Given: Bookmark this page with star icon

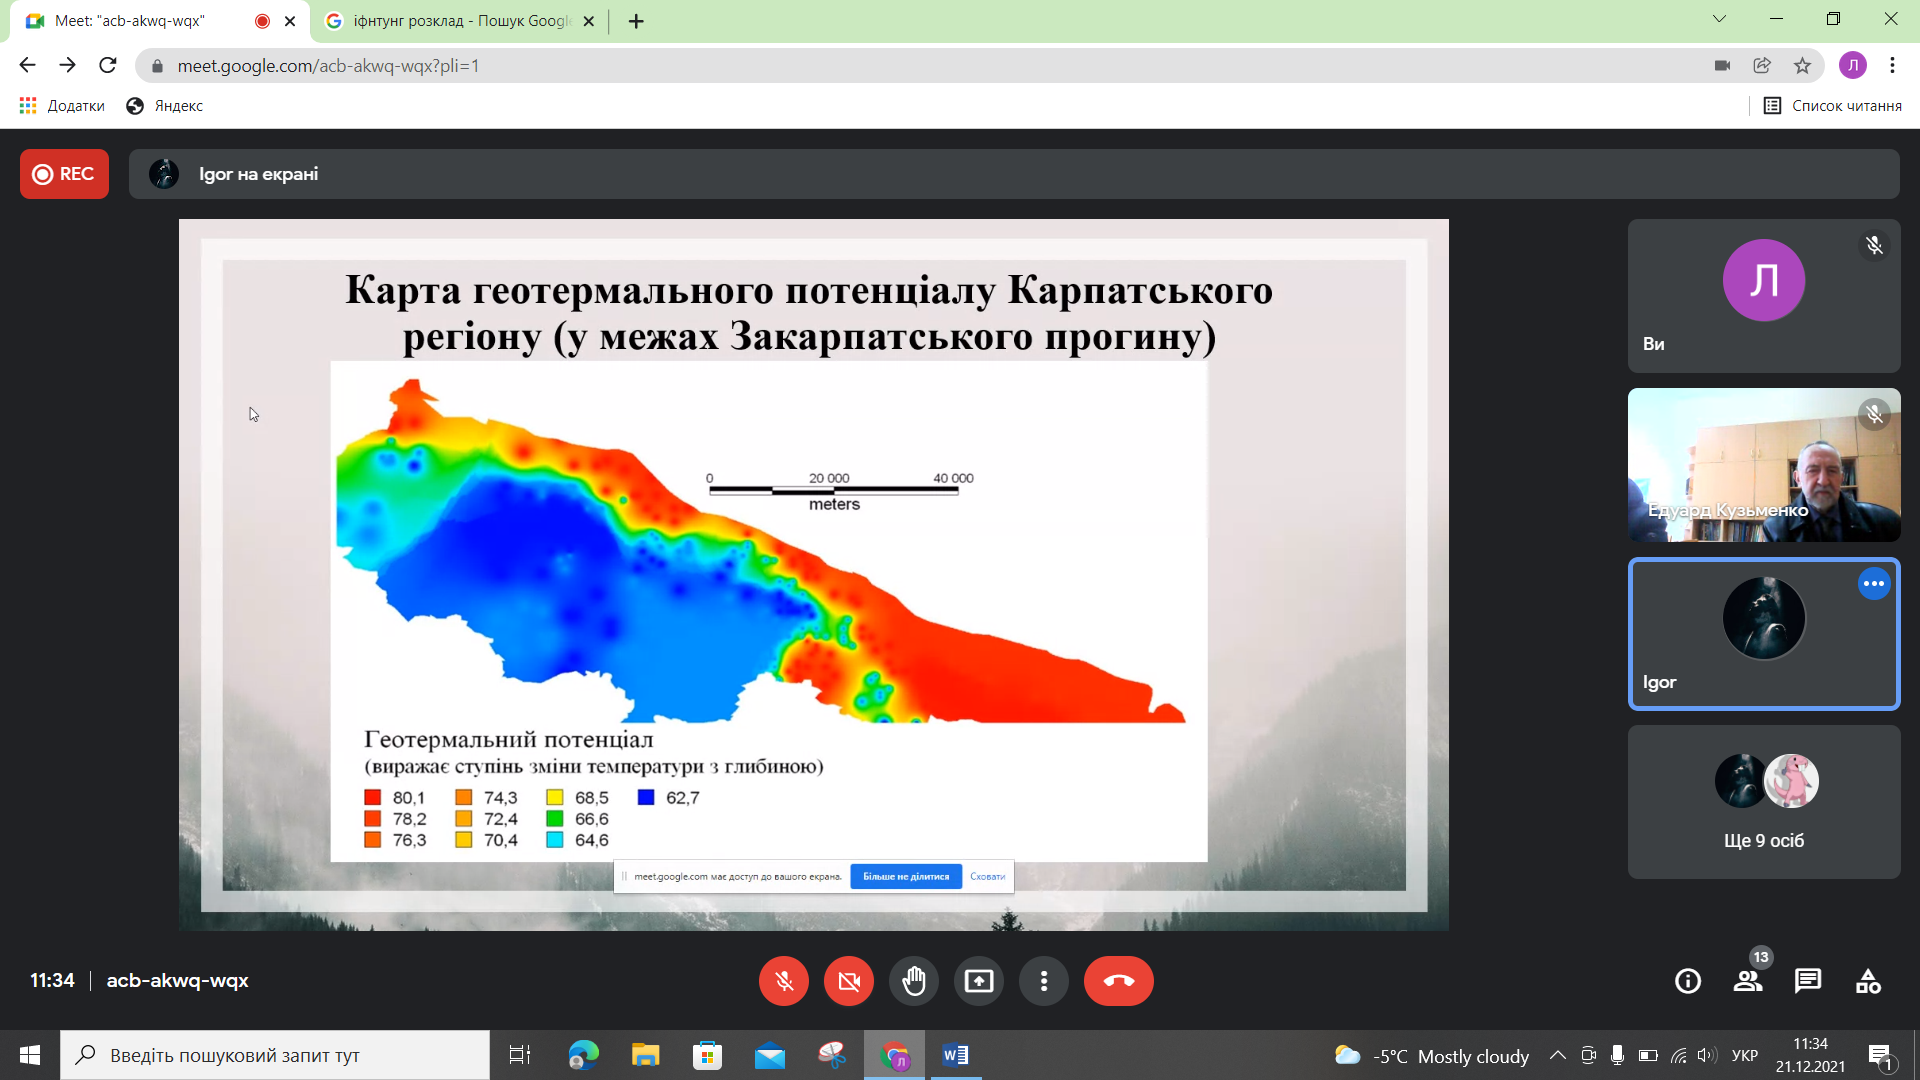Looking at the screenshot, I should [x=1802, y=66].
